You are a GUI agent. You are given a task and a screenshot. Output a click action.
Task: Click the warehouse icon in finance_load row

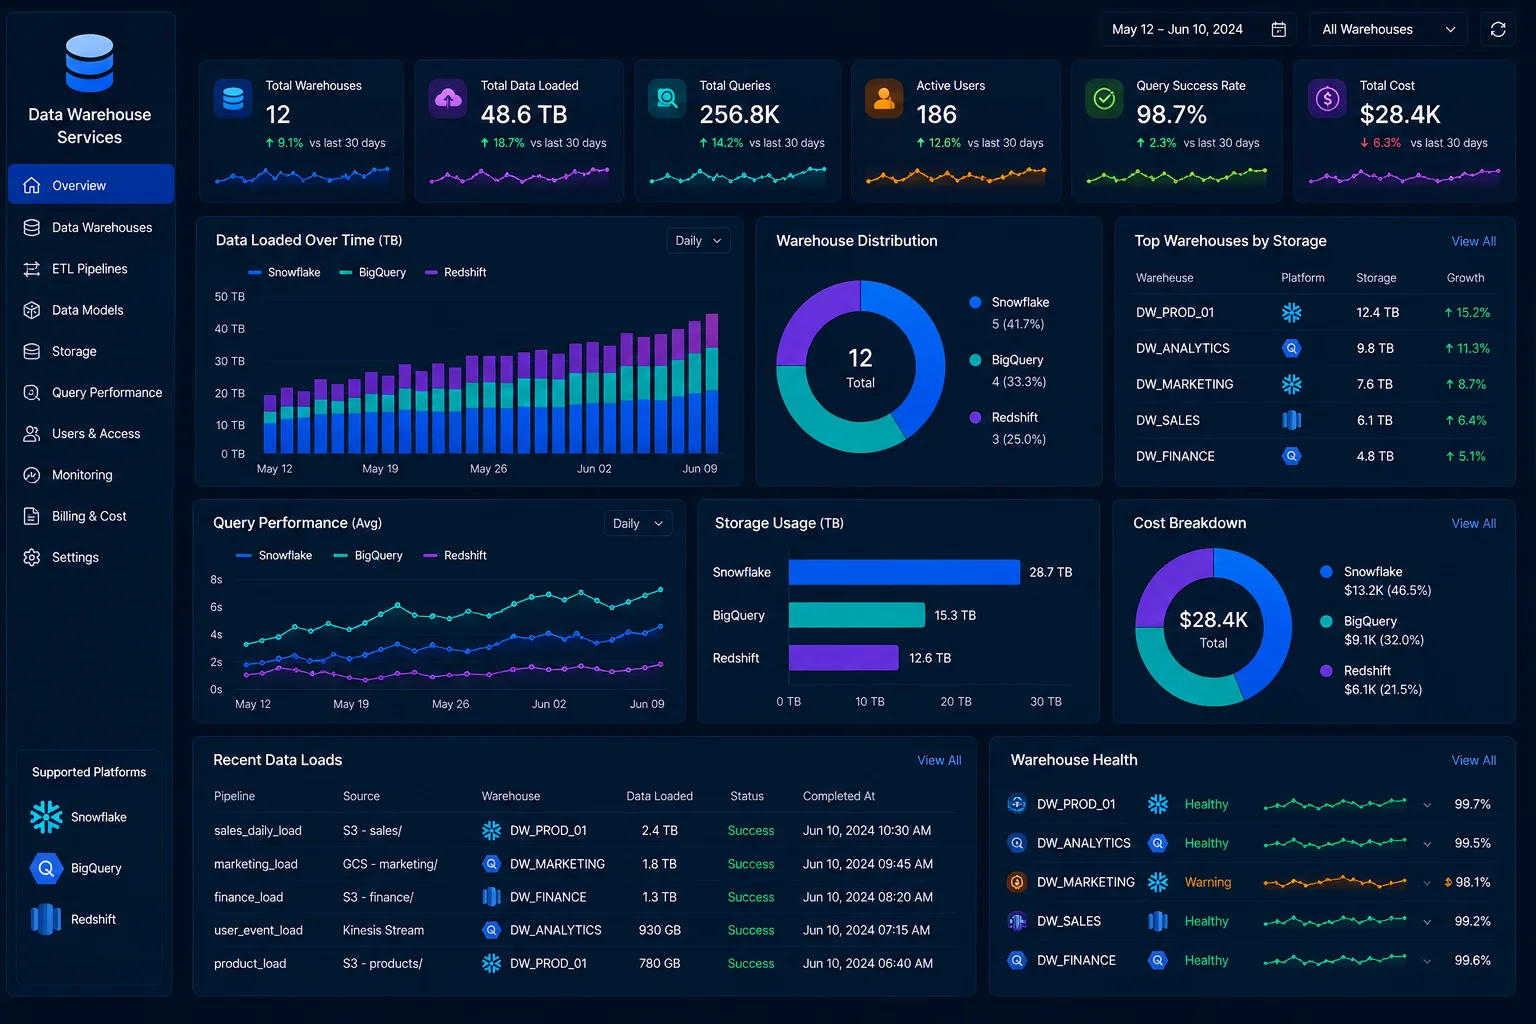(x=491, y=897)
